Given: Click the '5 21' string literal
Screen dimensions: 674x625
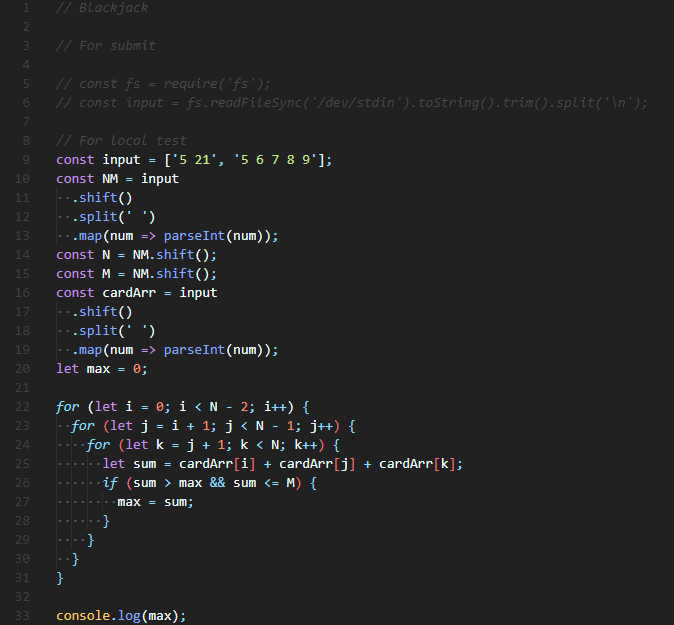Looking at the screenshot, I should tap(194, 160).
